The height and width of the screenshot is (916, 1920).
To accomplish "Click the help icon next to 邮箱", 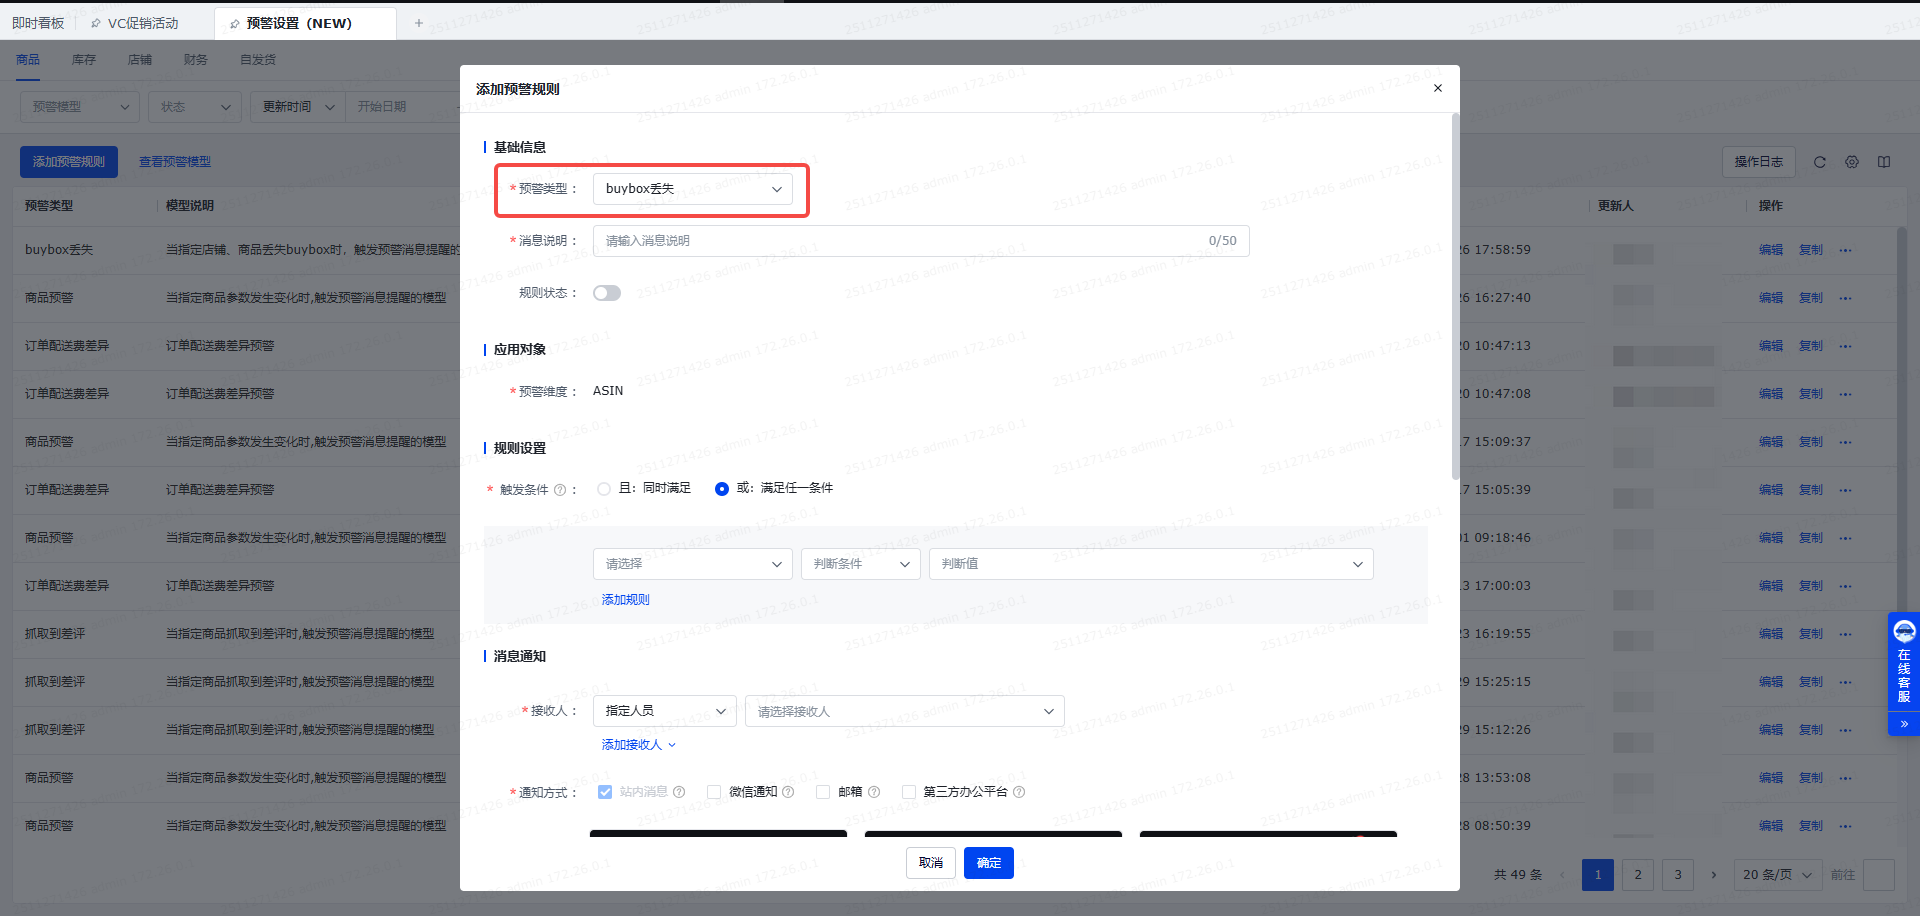I will 874,792.
